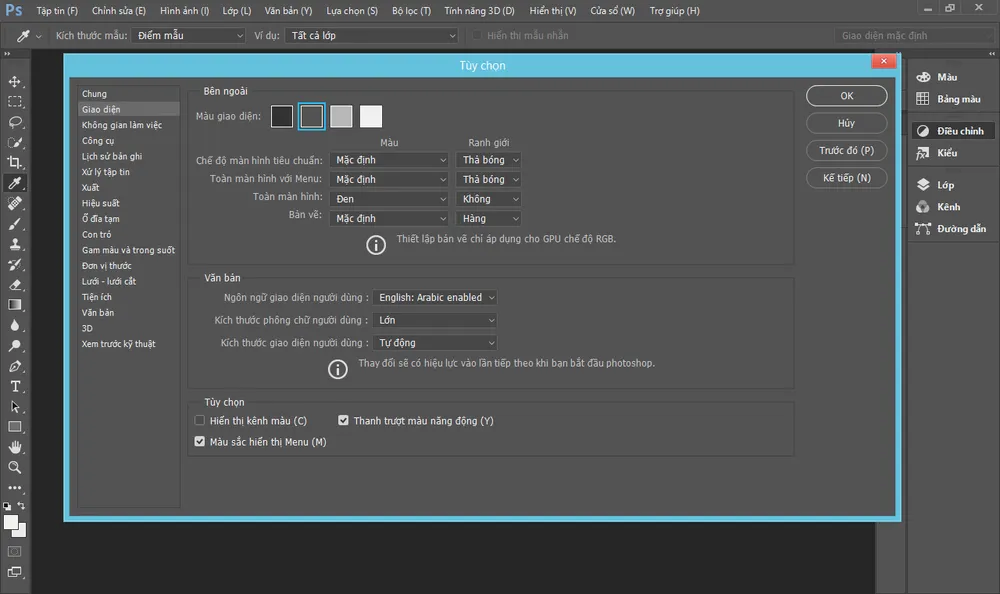Activate the Hand tool

tap(15, 447)
